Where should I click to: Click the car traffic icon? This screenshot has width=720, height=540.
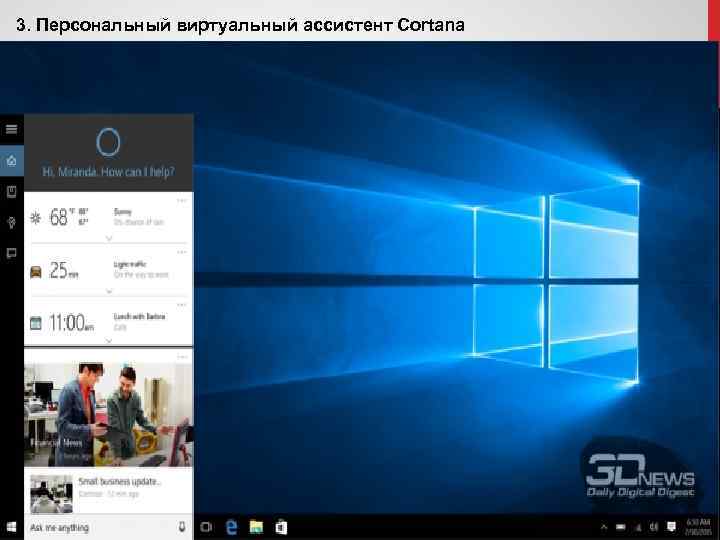tap(35, 272)
